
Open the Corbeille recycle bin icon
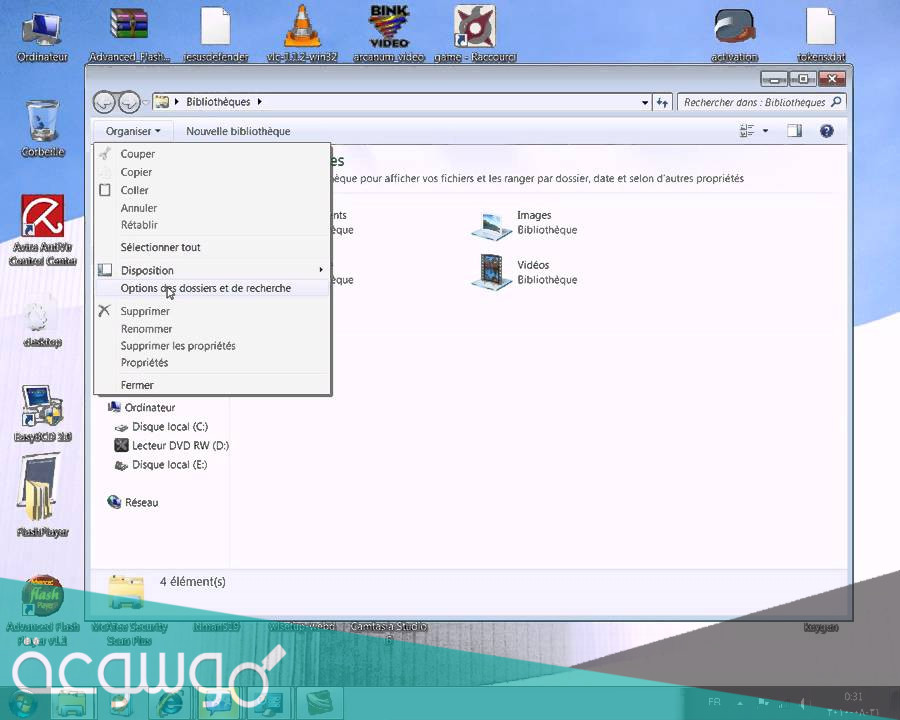click(x=43, y=122)
